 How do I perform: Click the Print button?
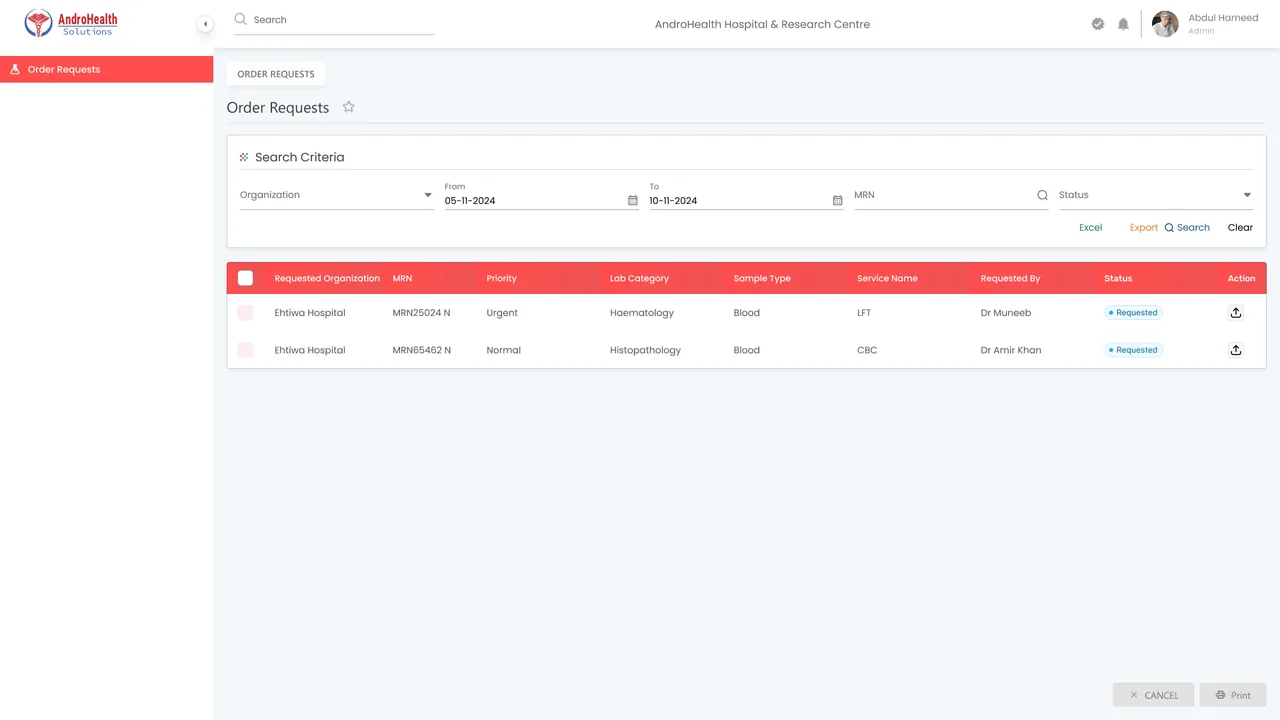[1233, 695]
